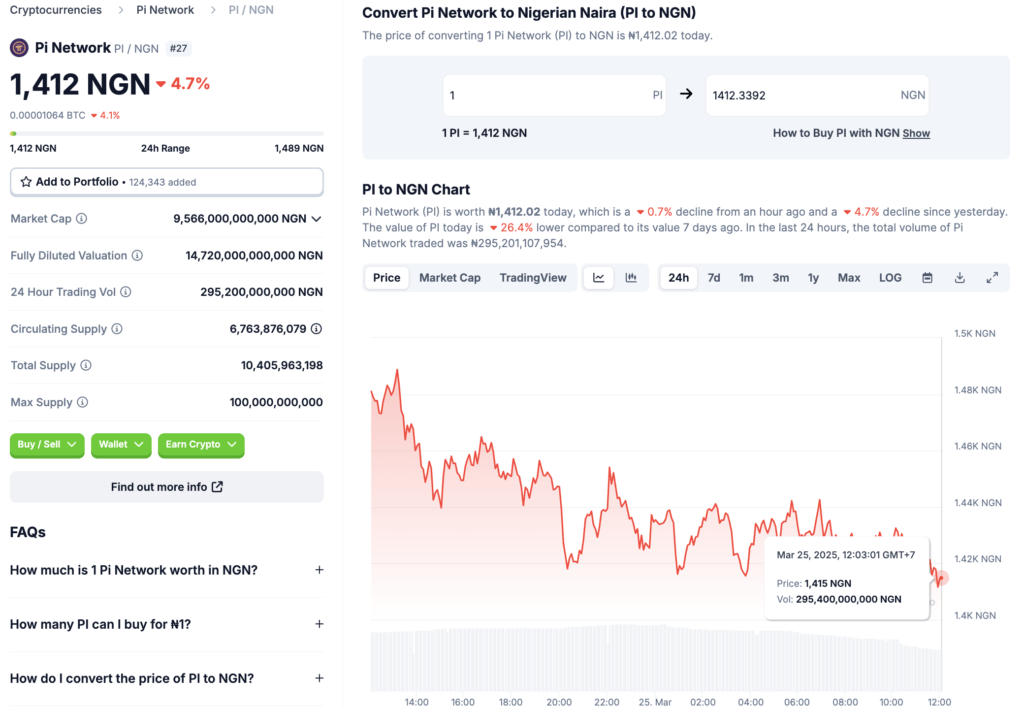Click the conversion arrow between PI and NGN
The height and width of the screenshot is (707, 1024).
tap(686, 94)
